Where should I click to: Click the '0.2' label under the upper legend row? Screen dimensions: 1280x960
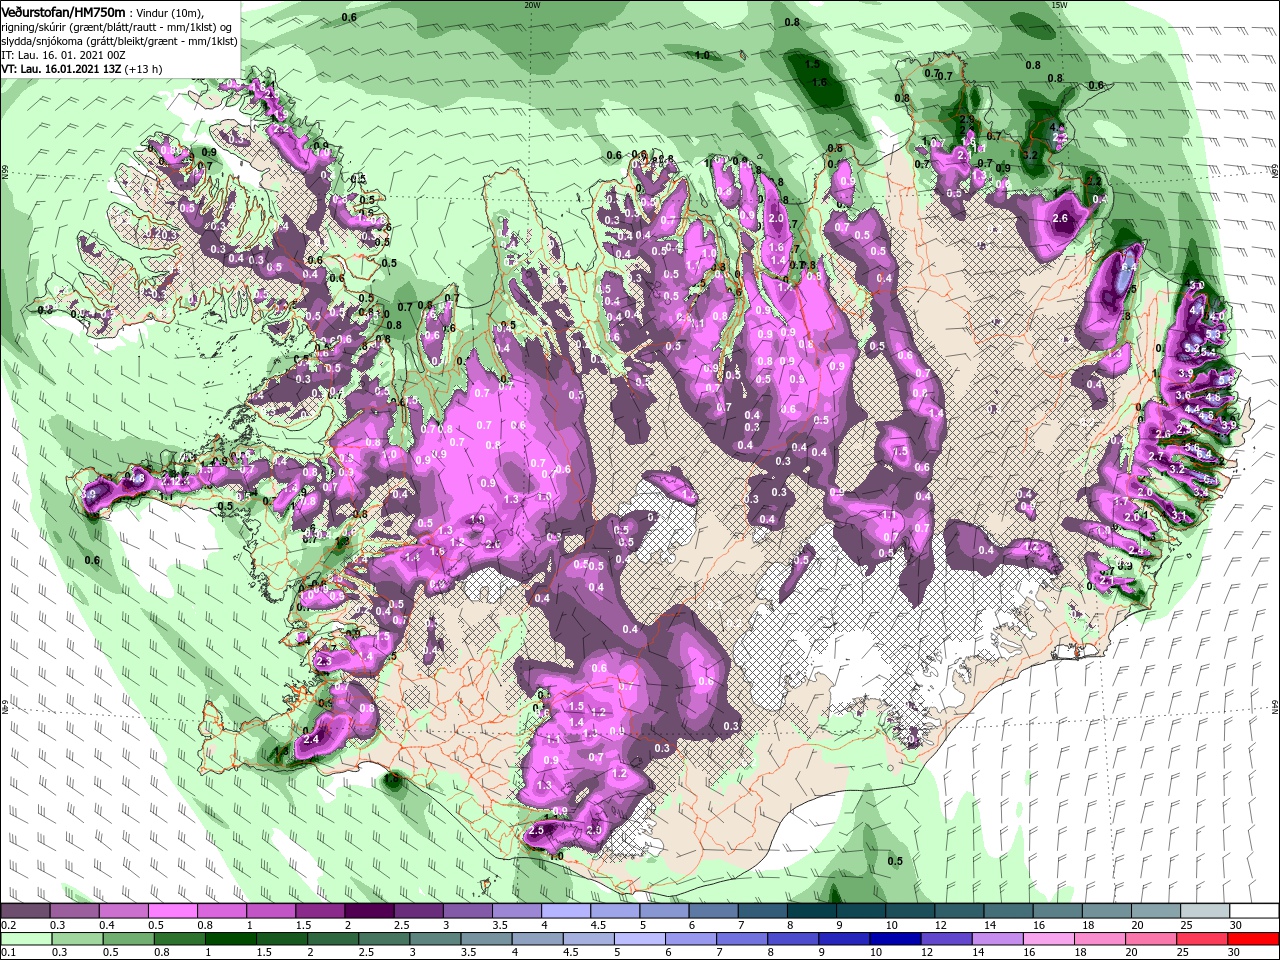[8, 925]
